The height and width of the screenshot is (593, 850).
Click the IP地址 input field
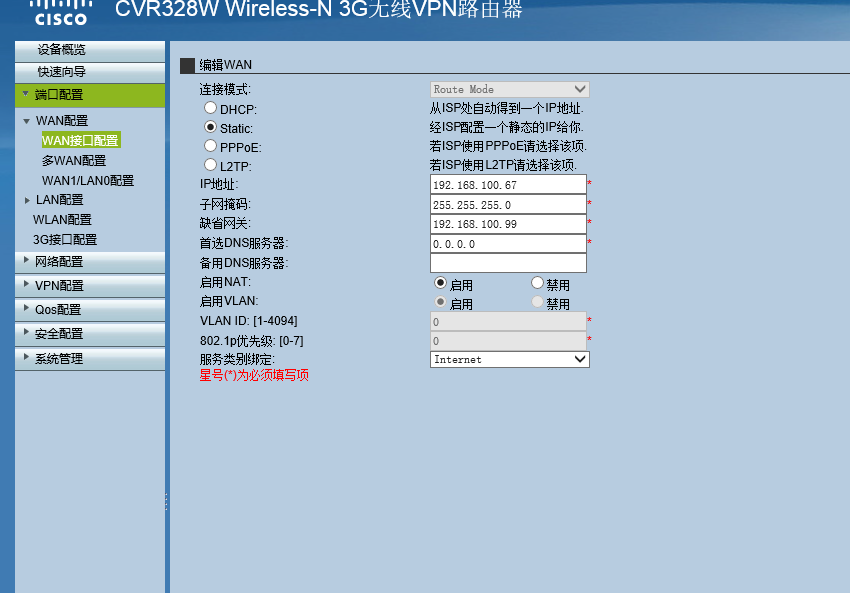coord(508,184)
